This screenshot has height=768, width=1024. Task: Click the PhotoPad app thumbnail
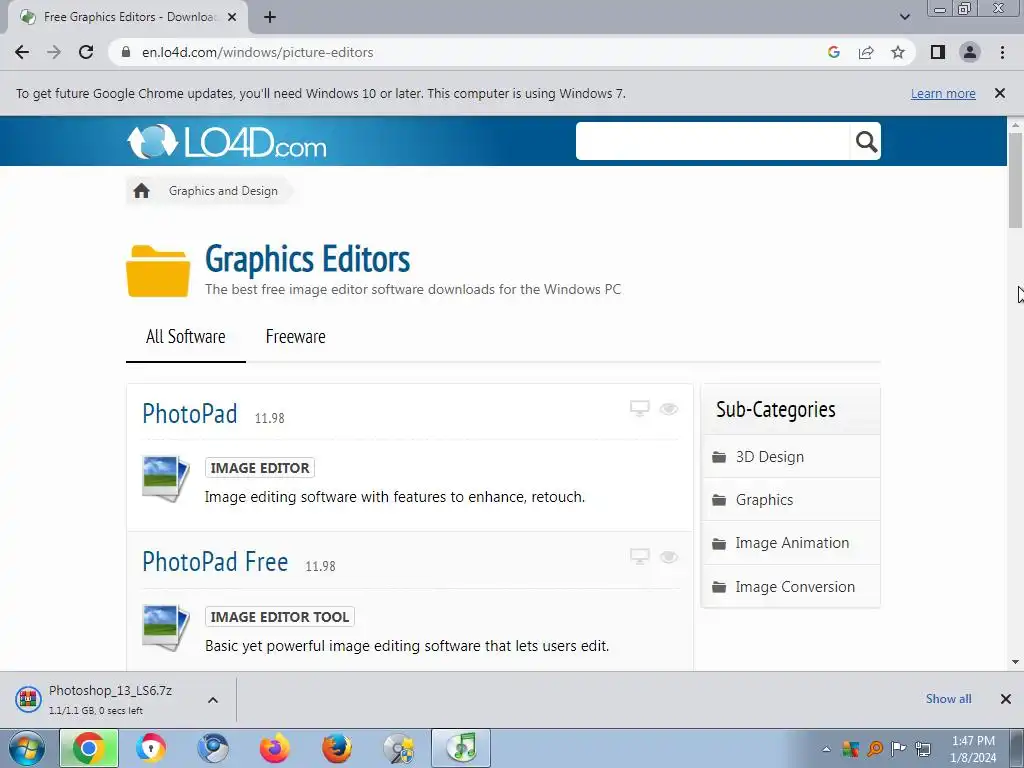click(166, 479)
